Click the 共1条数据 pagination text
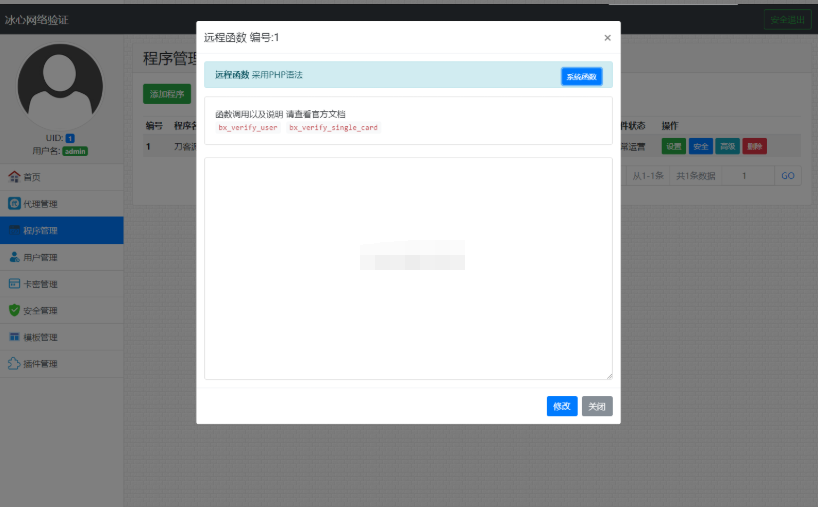The height and width of the screenshot is (507, 819). coord(695,176)
